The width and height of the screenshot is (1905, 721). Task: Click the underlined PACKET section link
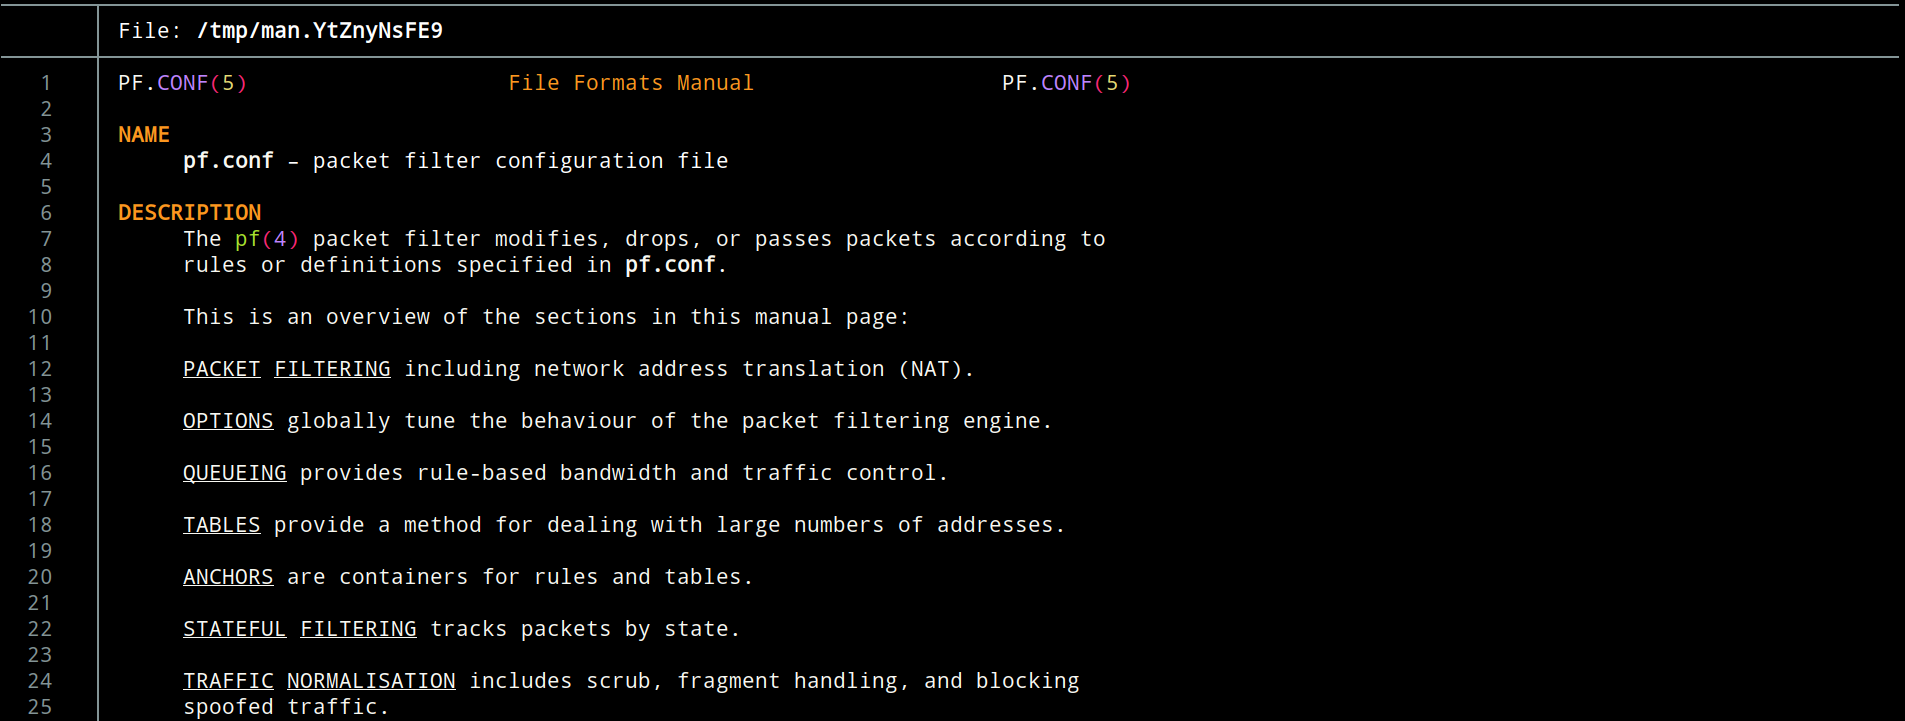[221, 369]
